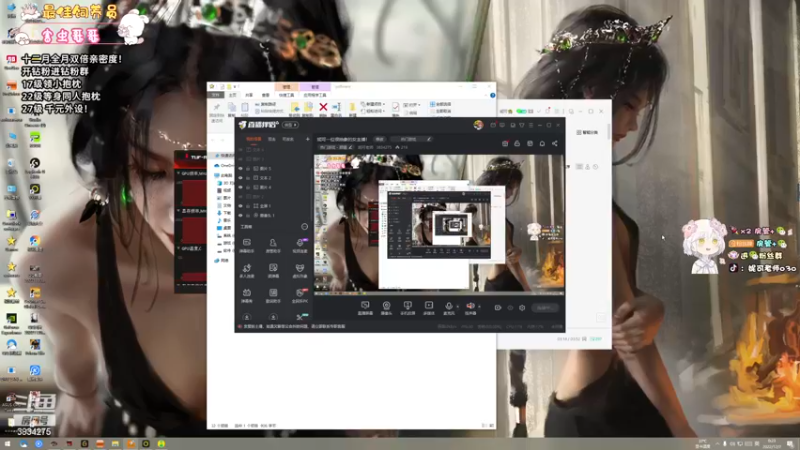
Task: Collapse the toolbox section with minus icon
Action: tap(305, 227)
